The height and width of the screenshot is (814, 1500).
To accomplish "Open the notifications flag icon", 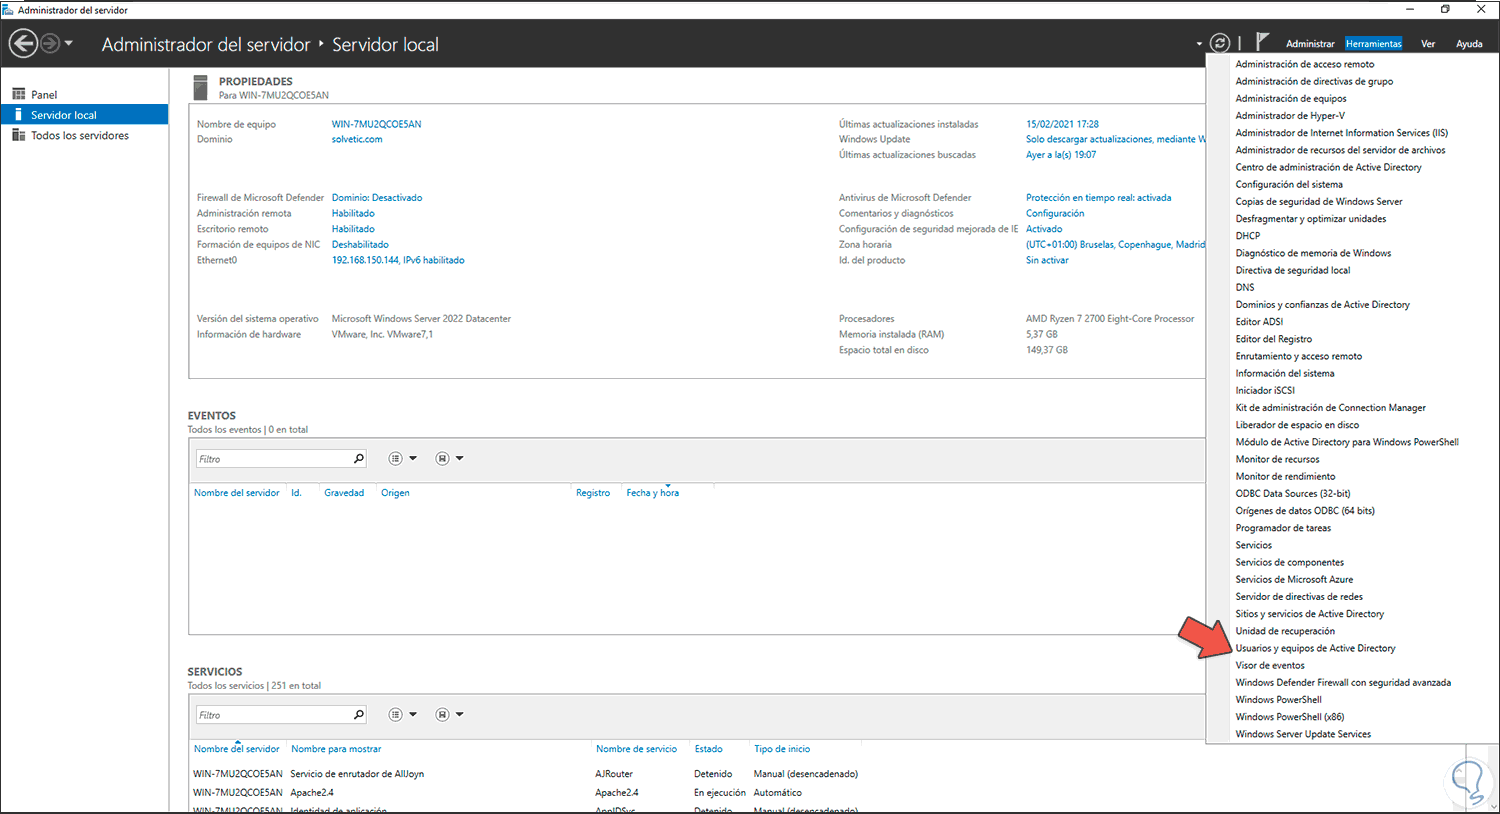I will (1262, 42).
